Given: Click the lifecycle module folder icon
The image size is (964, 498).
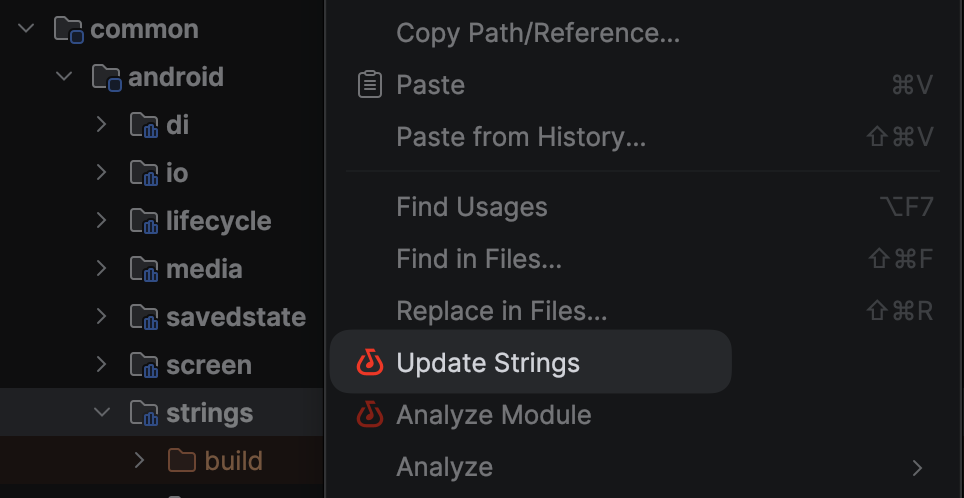Looking at the screenshot, I should 145,221.
